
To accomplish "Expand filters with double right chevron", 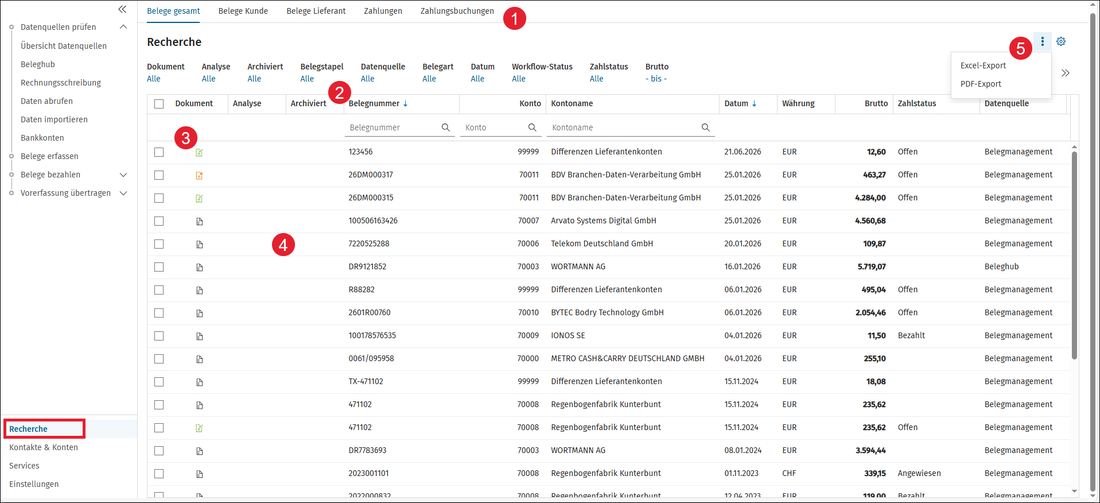I will pos(1066,73).
